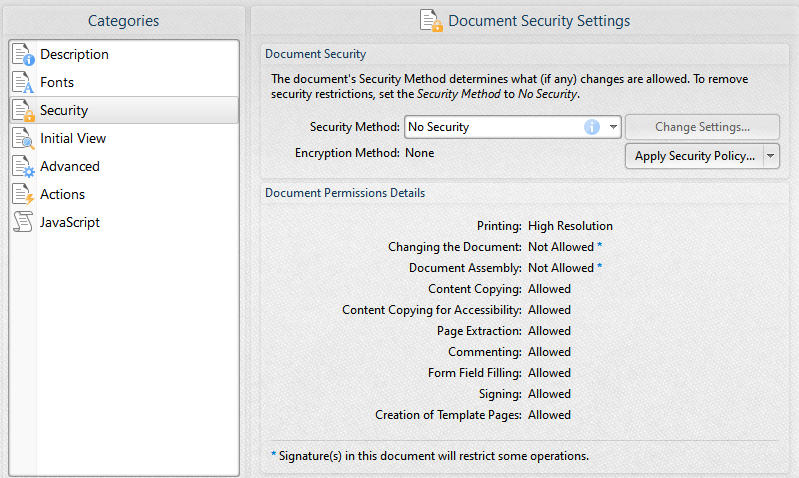Click the JavaScript scroll icon
This screenshot has width=799, height=478.
click(23, 222)
